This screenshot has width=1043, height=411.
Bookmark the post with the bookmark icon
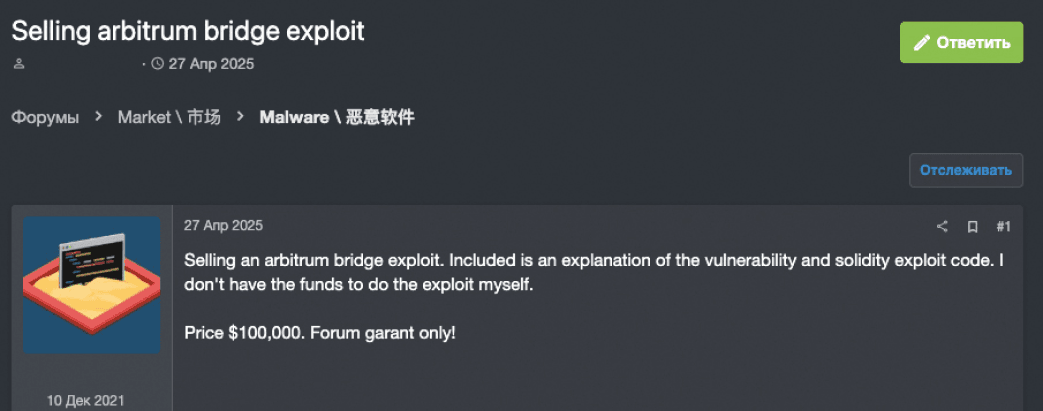coord(972,226)
